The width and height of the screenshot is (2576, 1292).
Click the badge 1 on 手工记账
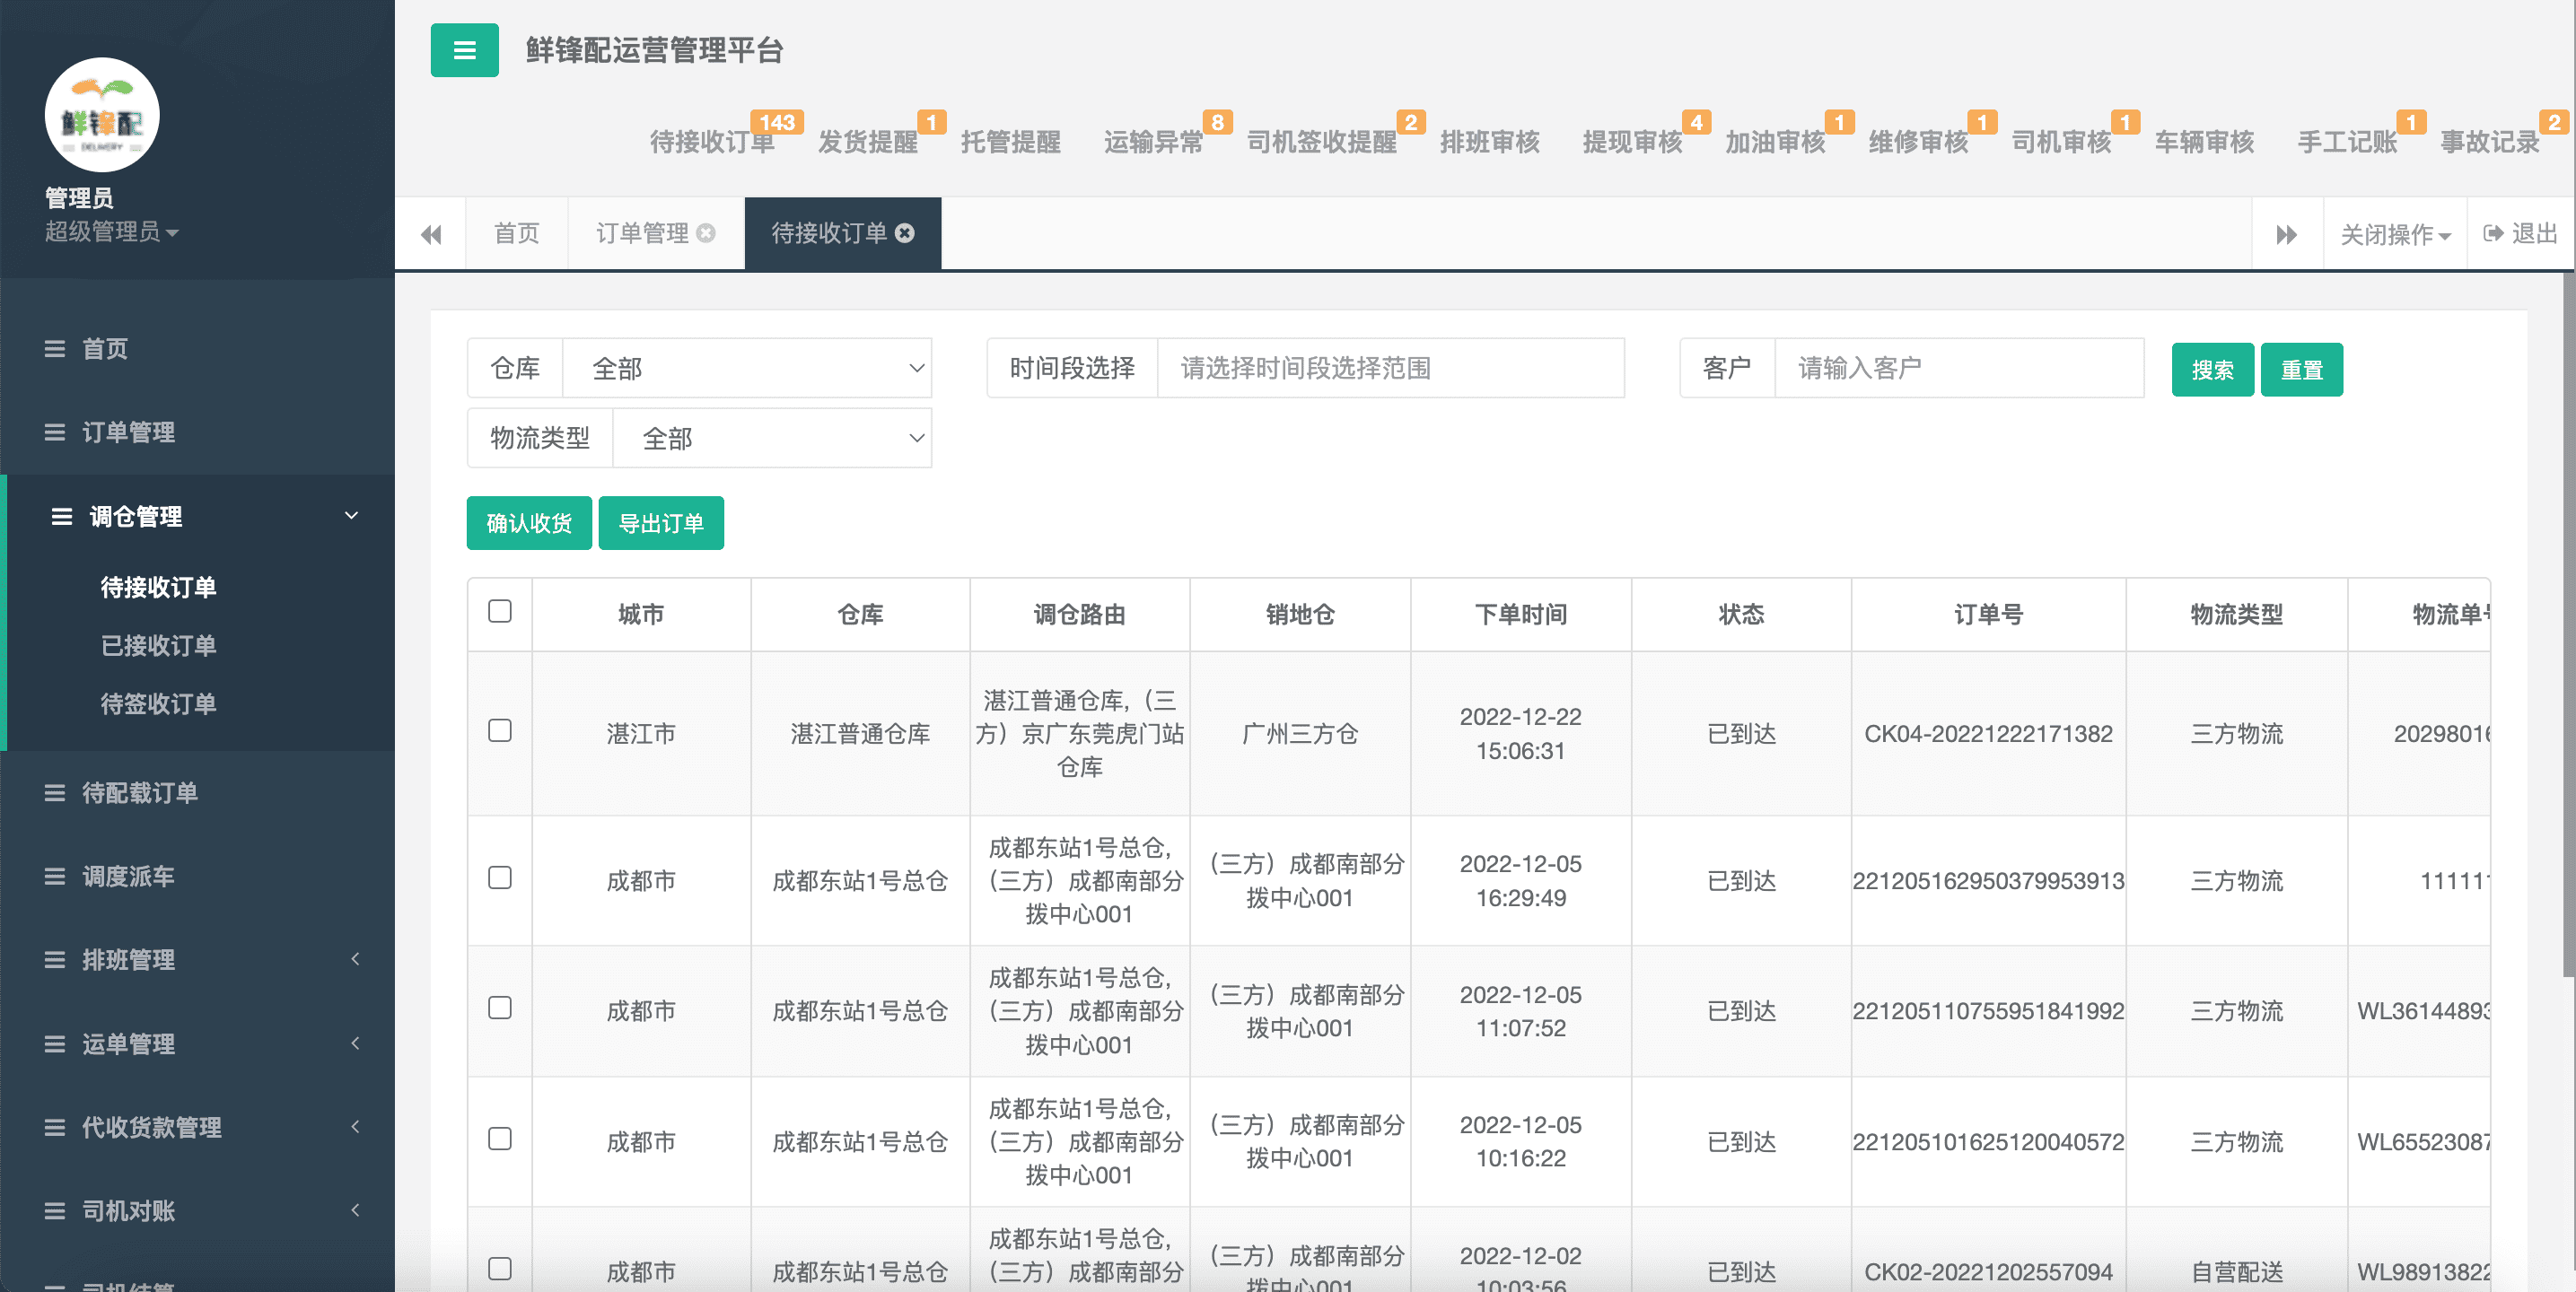coord(2411,122)
